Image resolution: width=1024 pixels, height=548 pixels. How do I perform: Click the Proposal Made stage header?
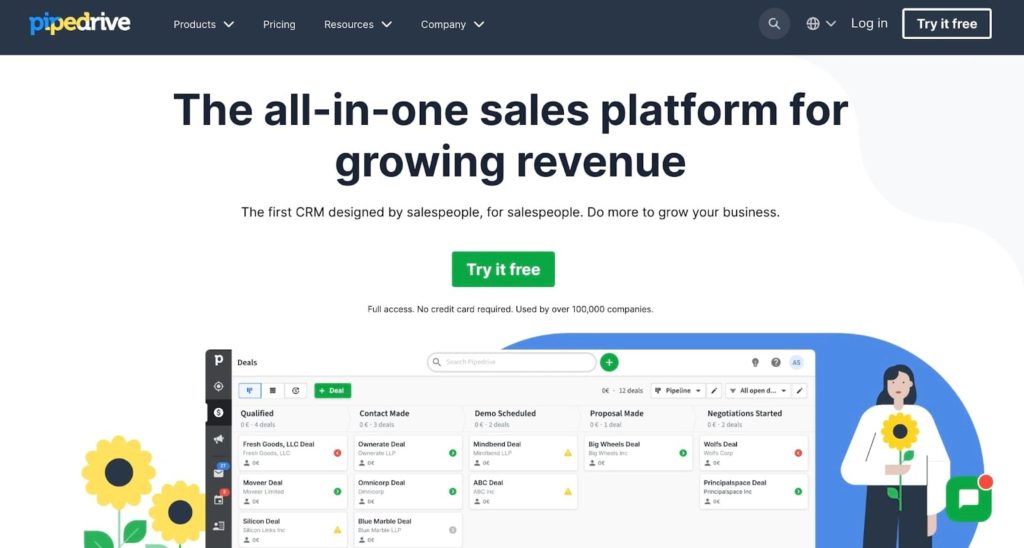[x=616, y=413]
